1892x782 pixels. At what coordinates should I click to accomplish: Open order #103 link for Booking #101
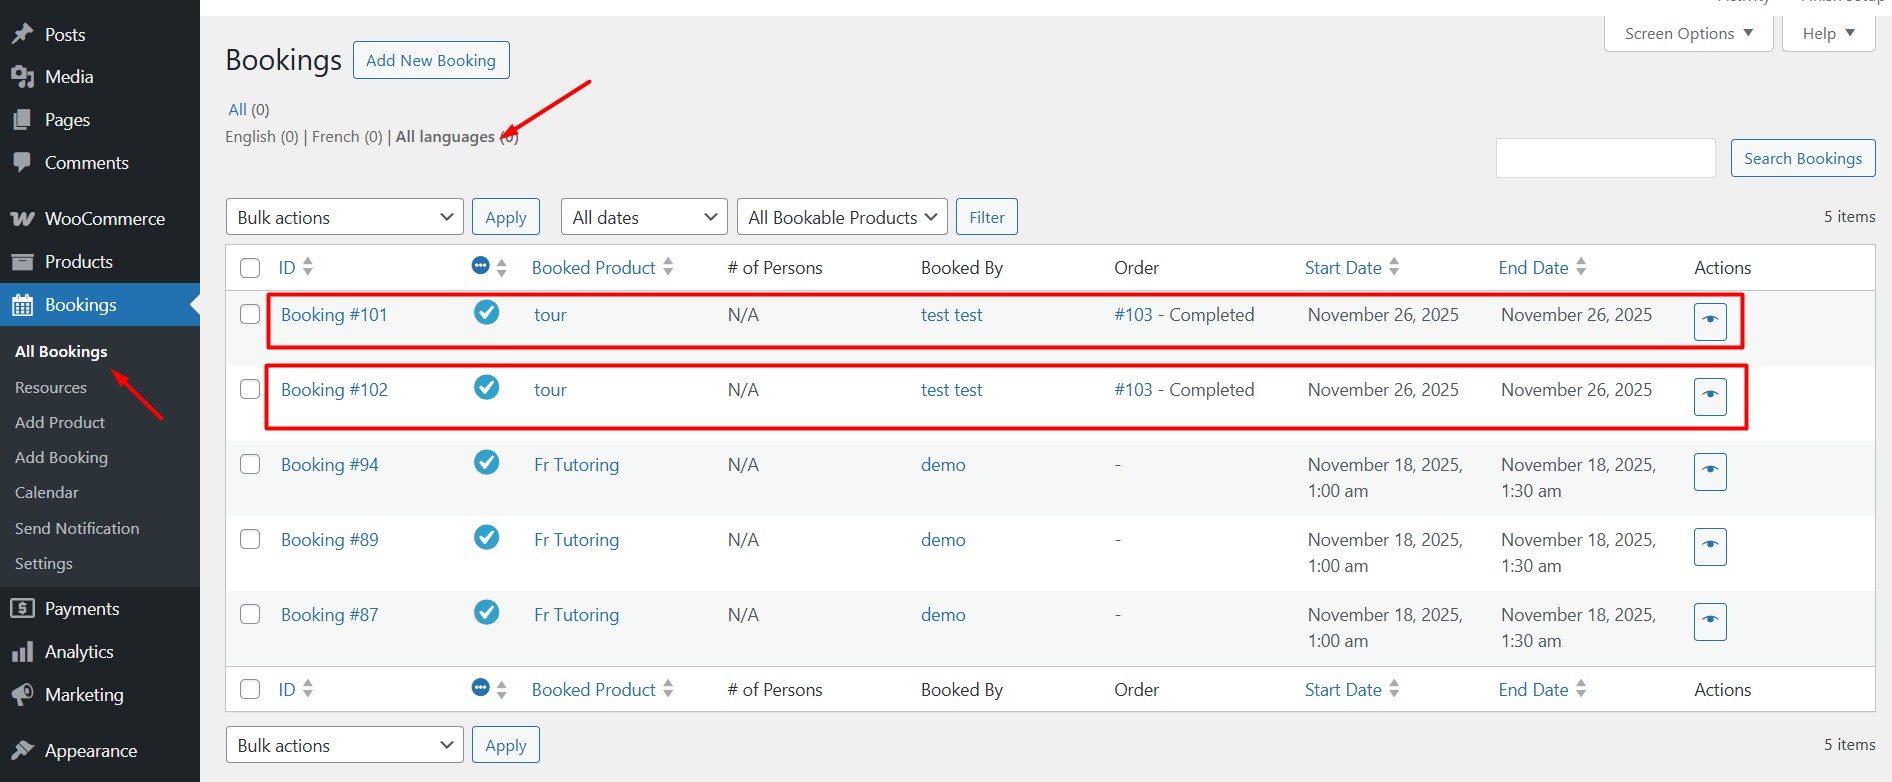pos(1133,315)
